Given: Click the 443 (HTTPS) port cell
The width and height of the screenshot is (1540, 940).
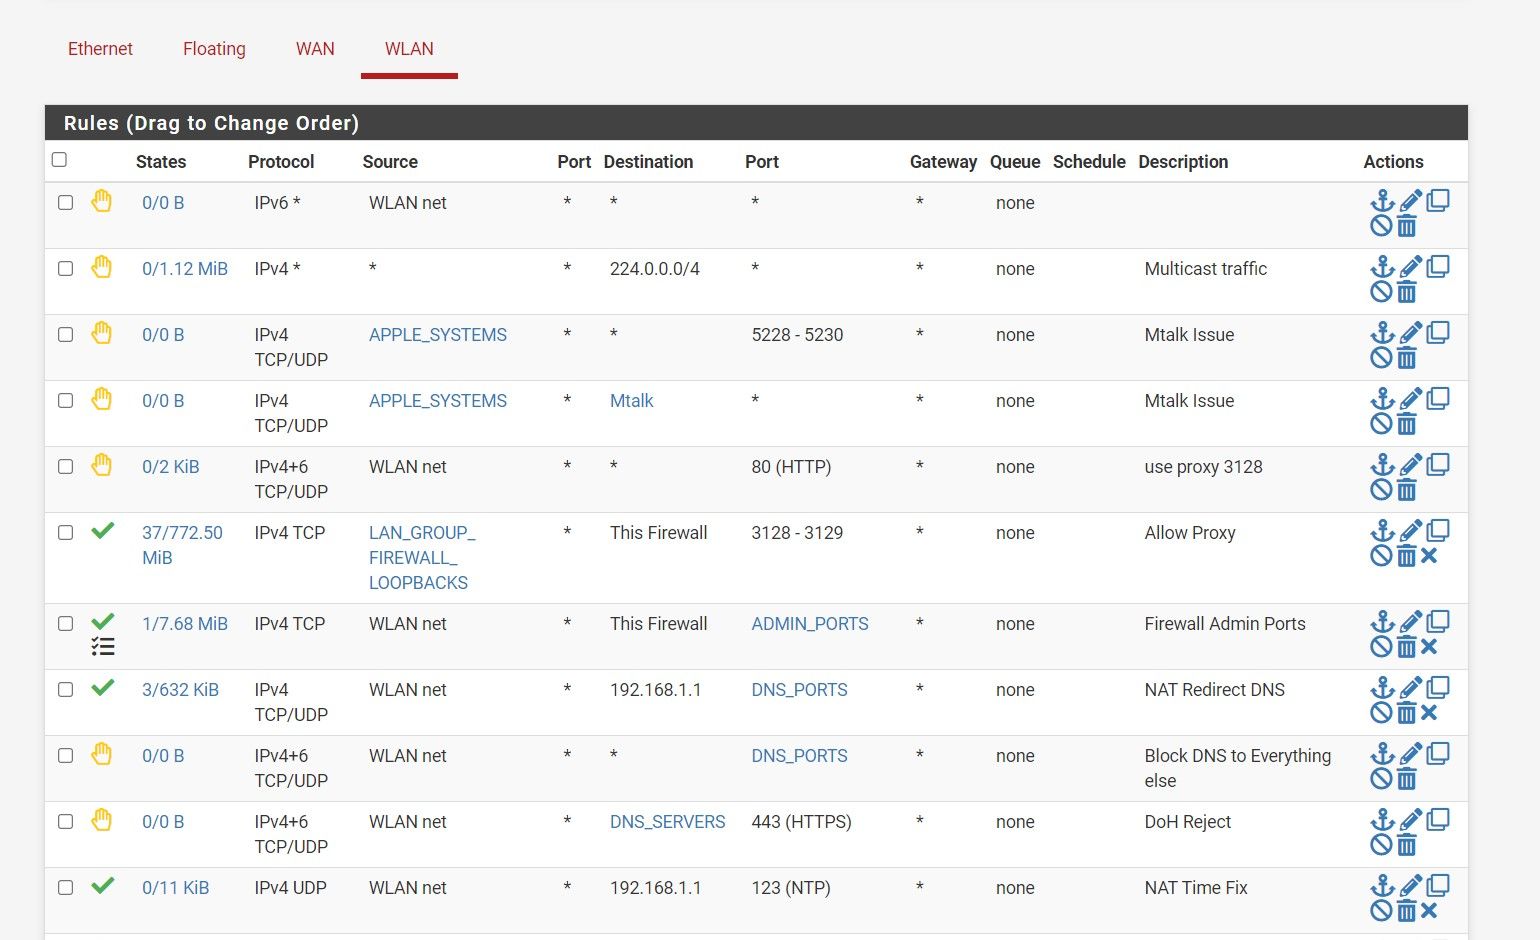Looking at the screenshot, I should (x=801, y=822).
